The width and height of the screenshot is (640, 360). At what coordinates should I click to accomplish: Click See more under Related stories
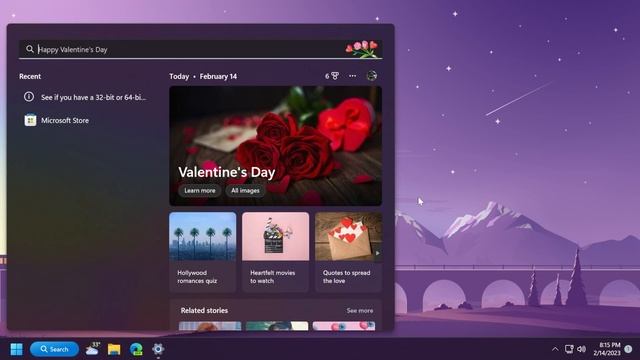pyautogui.click(x=360, y=311)
